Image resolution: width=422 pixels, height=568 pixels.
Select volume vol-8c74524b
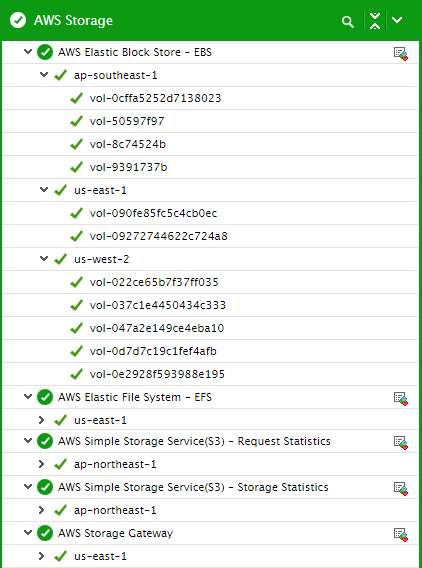[128, 144]
